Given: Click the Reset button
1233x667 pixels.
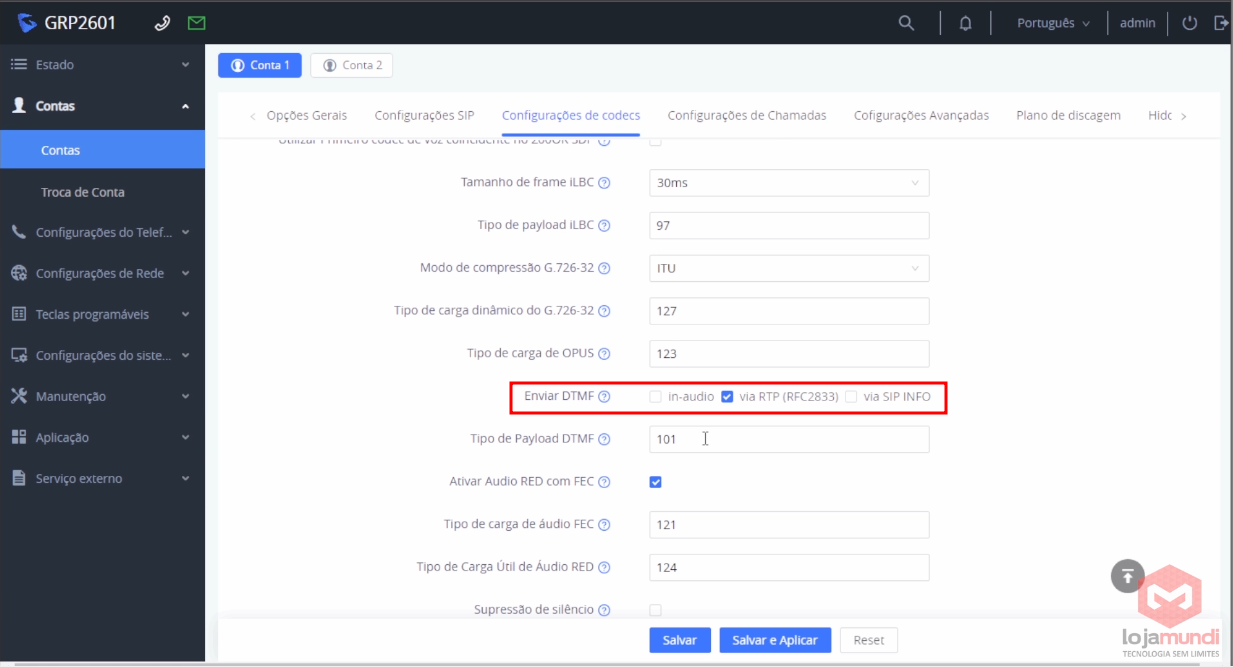Looking at the screenshot, I should click(x=869, y=640).
